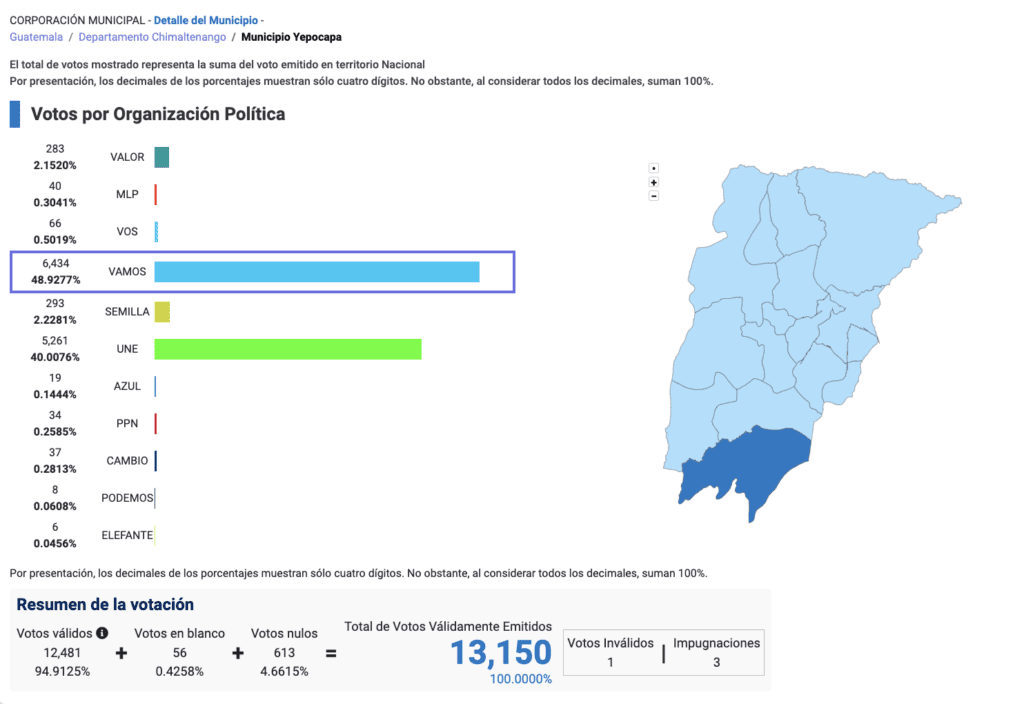The image size is (1024, 704).
Task: Select the UNE green results bar
Action: point(288,349)
